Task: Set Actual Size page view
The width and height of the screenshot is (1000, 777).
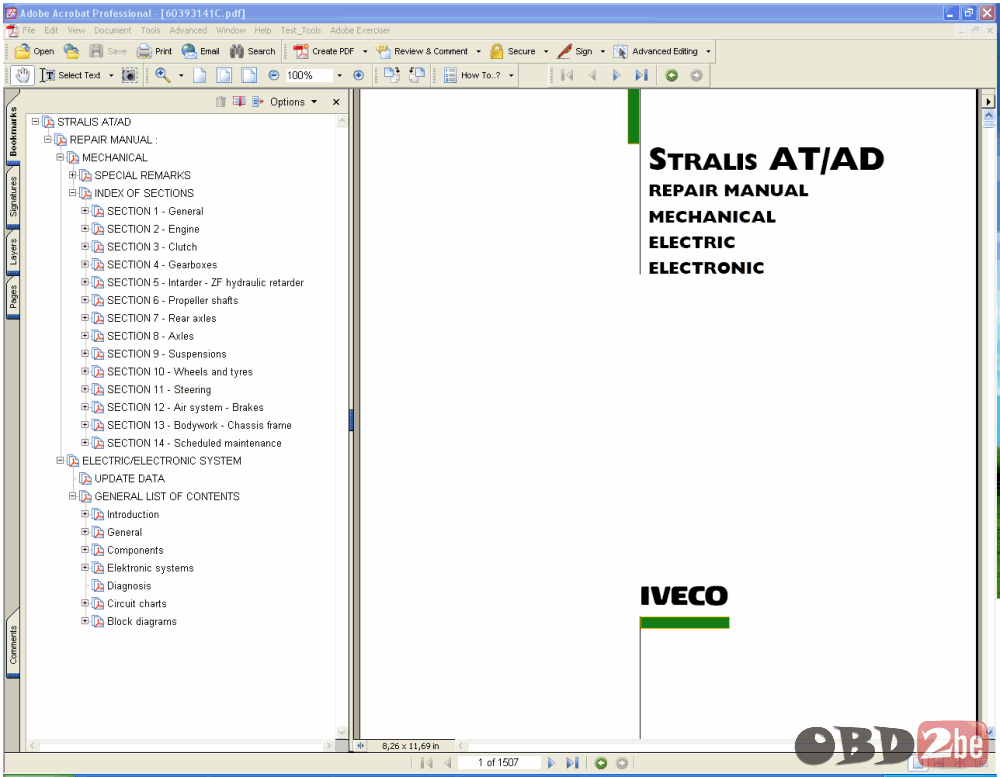Action: tap(200, 75)
